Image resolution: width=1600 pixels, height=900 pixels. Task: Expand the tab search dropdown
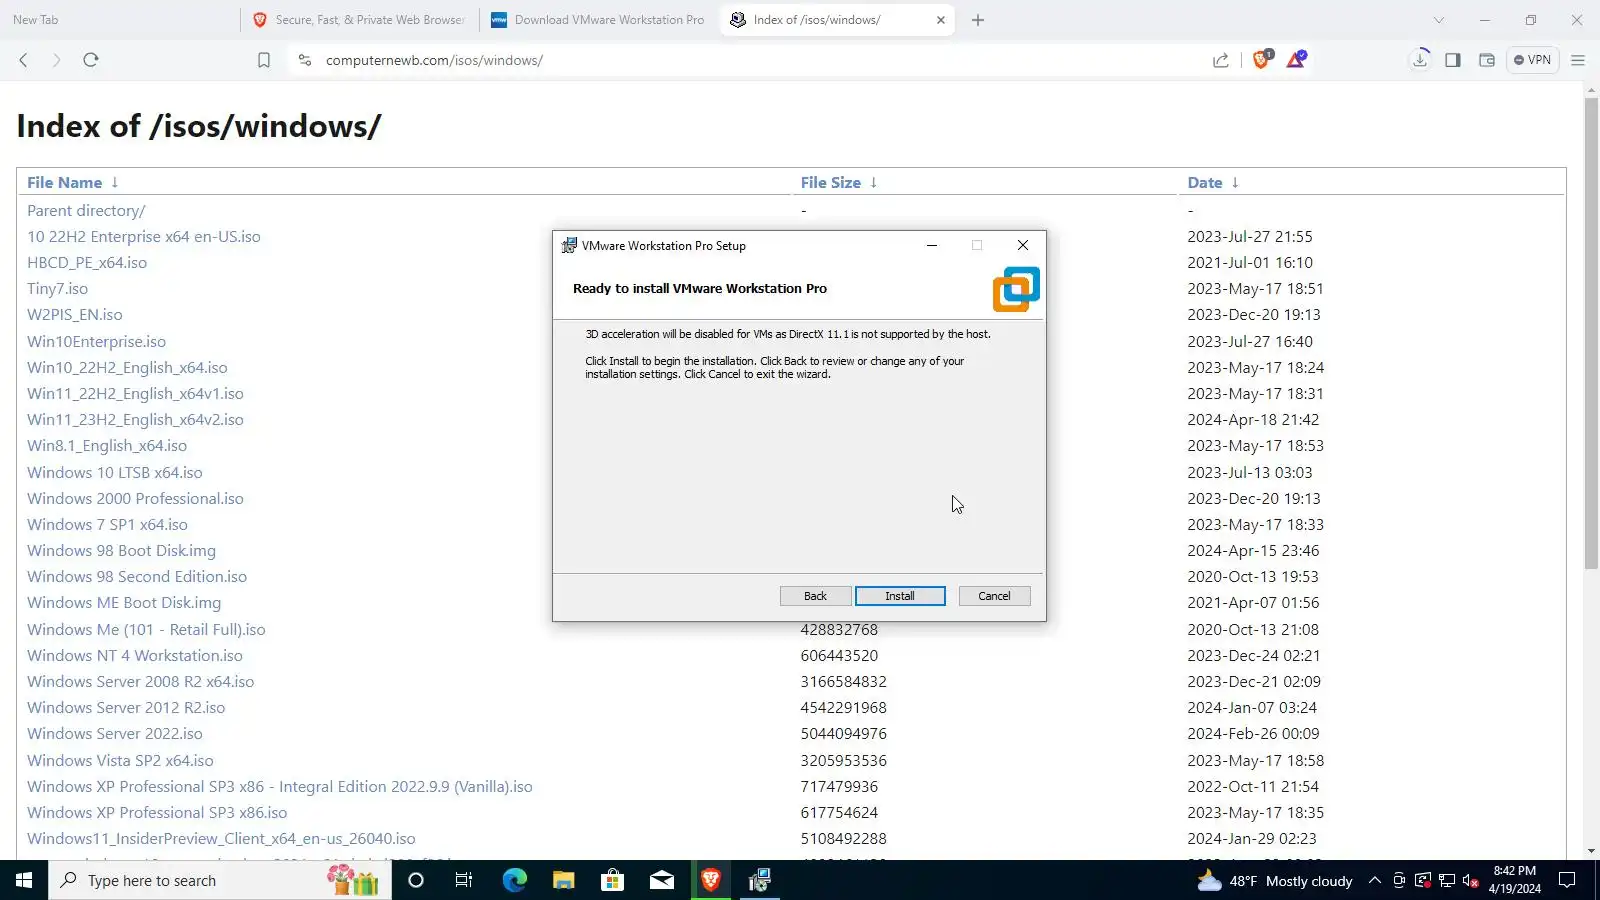(x=1439, y=20)
